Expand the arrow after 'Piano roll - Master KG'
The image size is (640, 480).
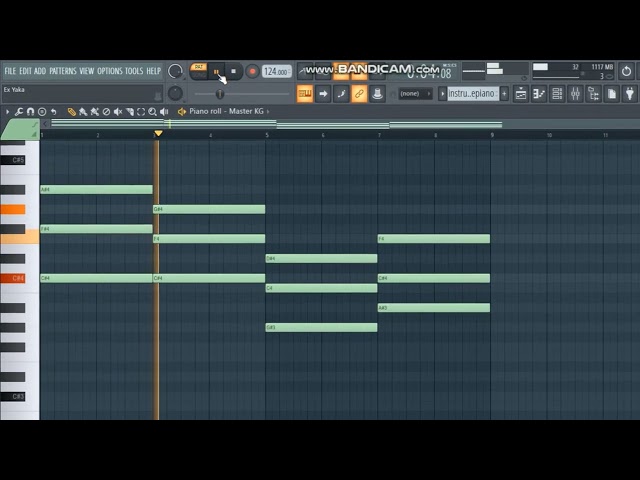(268, 111)
